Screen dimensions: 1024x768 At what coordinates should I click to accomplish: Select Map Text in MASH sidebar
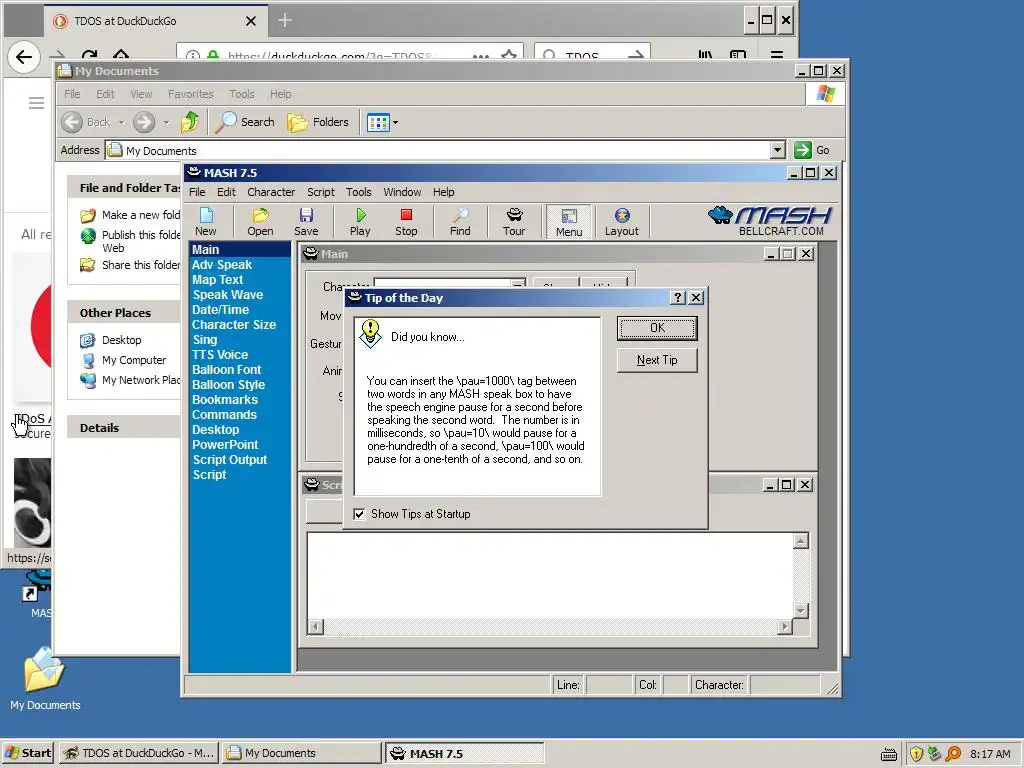click(x=217, y=280)
